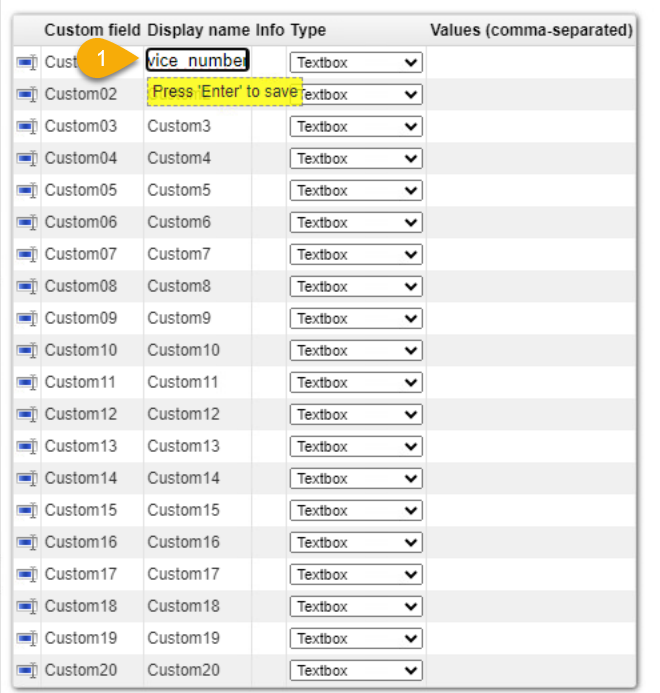Click the Values (comma-separated) column header
Viewport: 660px width, 693px height.
(x=531, y=30)
